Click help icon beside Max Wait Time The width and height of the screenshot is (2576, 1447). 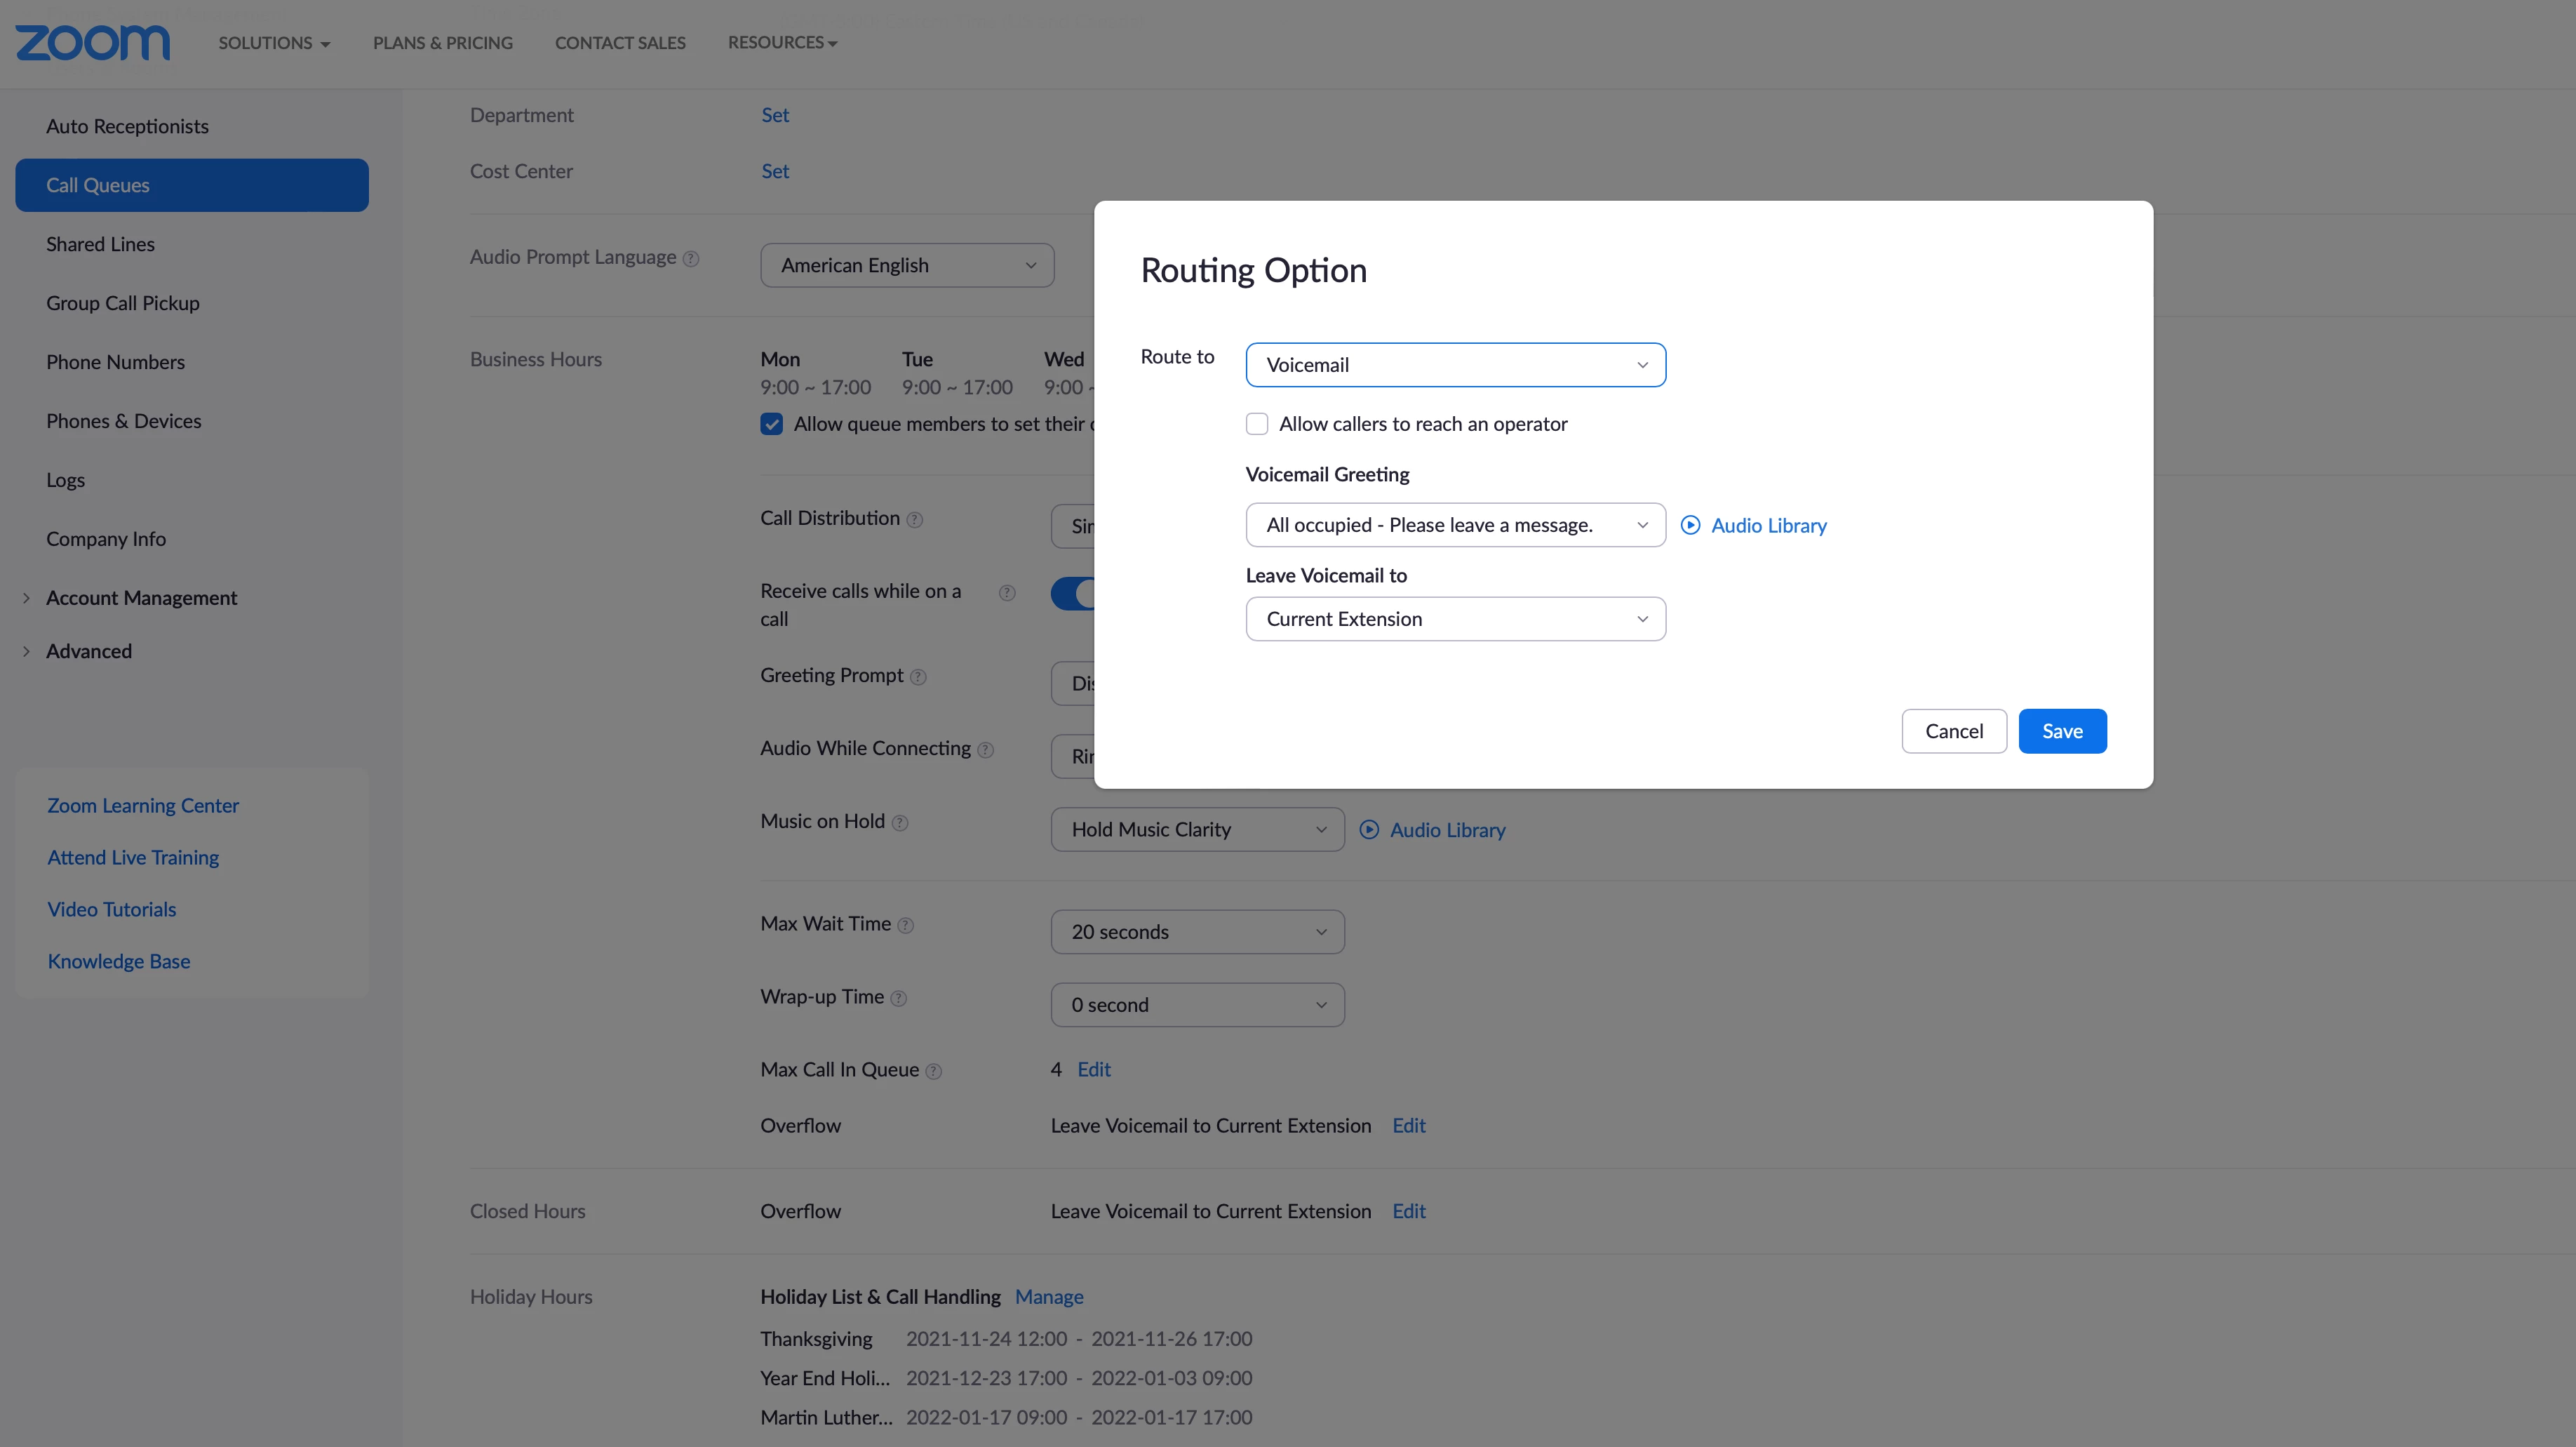coord(905,926)
